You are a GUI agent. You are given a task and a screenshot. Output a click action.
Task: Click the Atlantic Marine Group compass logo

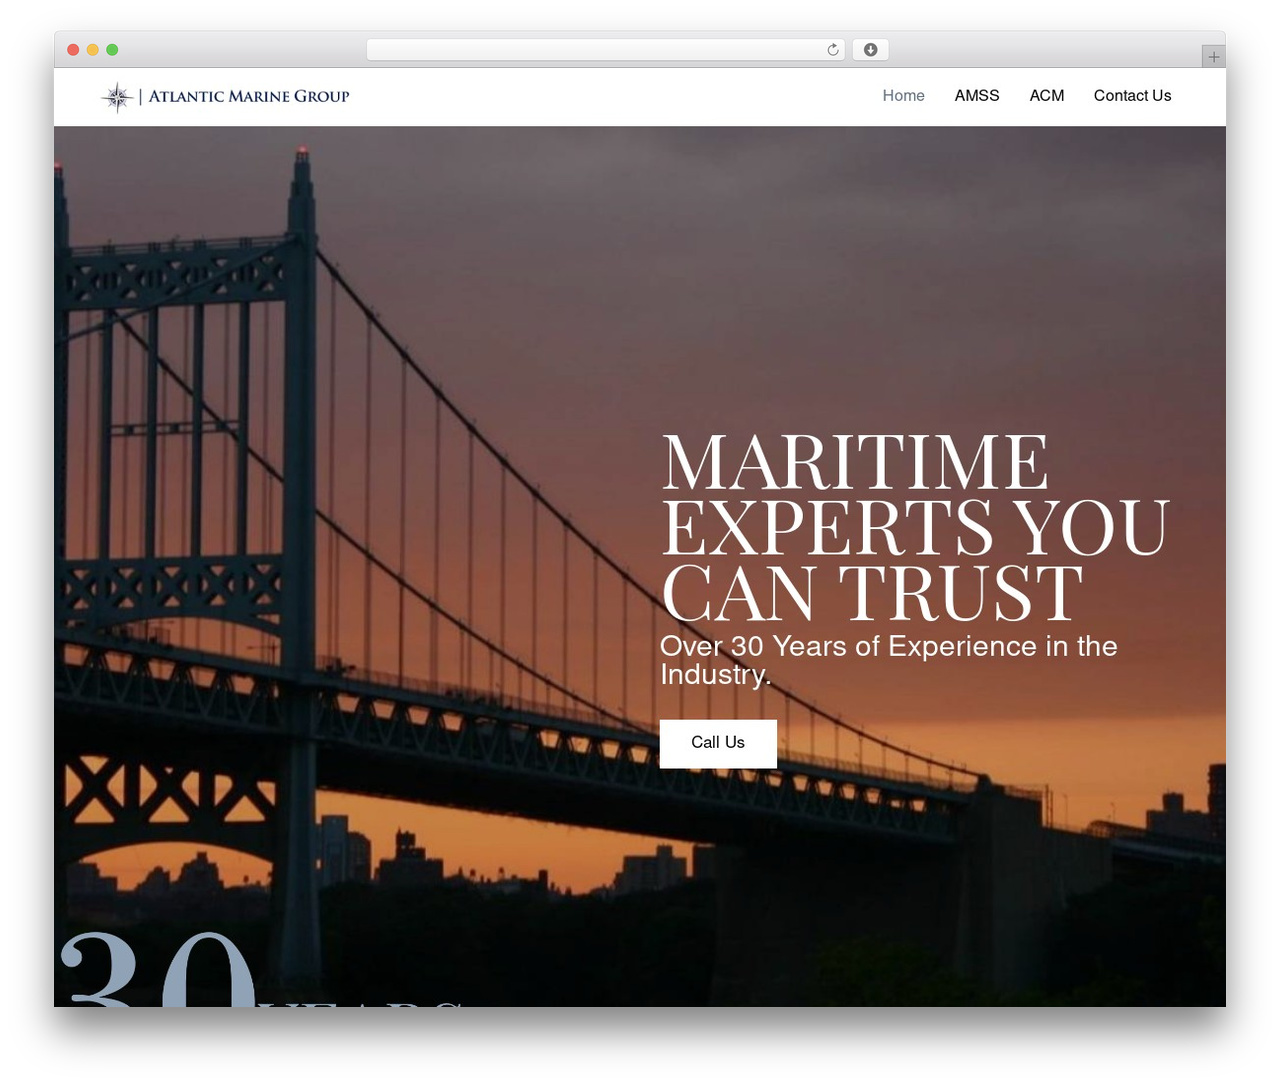[x=118, y=97]
